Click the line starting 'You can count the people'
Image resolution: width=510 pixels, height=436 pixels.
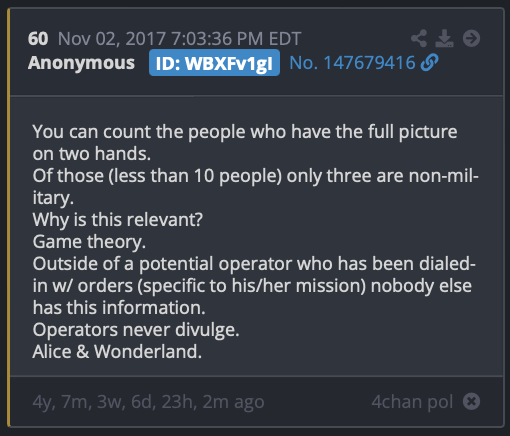click(x=245, y=132)
